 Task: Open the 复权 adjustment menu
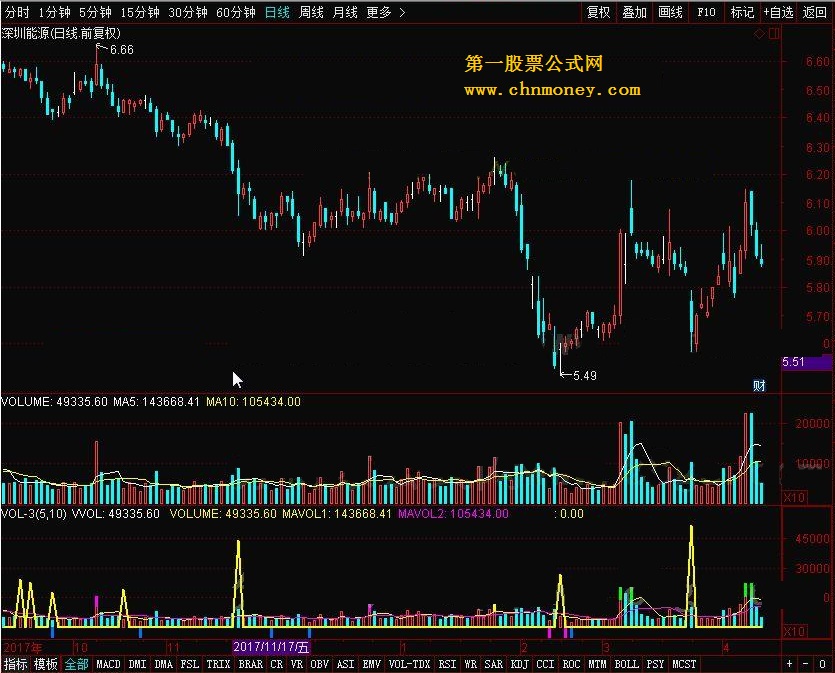tap(598, 12)
